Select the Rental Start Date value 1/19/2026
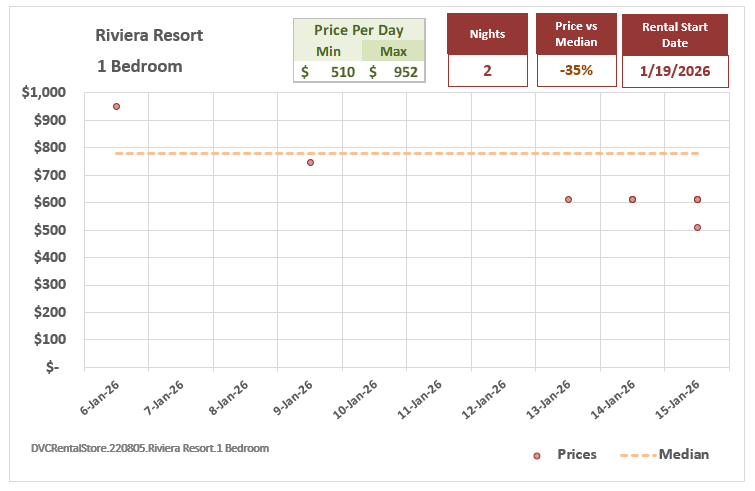 pyautogui.click(x=676, y=71)
